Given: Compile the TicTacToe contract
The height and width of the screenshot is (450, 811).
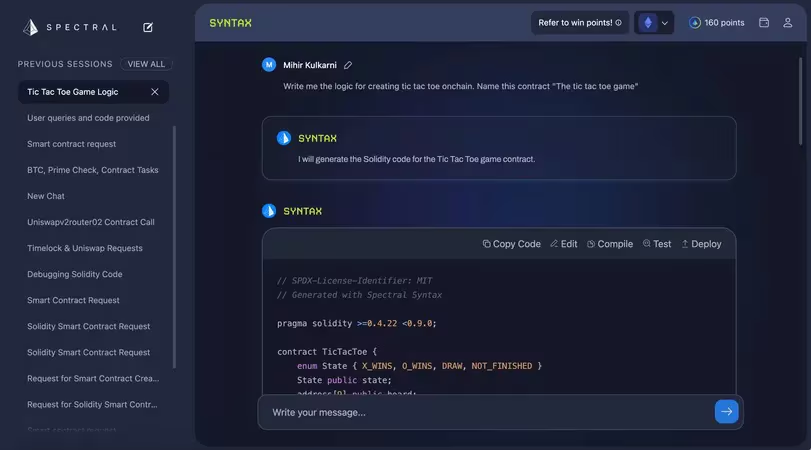Looking at the screenshot, I should (x=609, y=244).
